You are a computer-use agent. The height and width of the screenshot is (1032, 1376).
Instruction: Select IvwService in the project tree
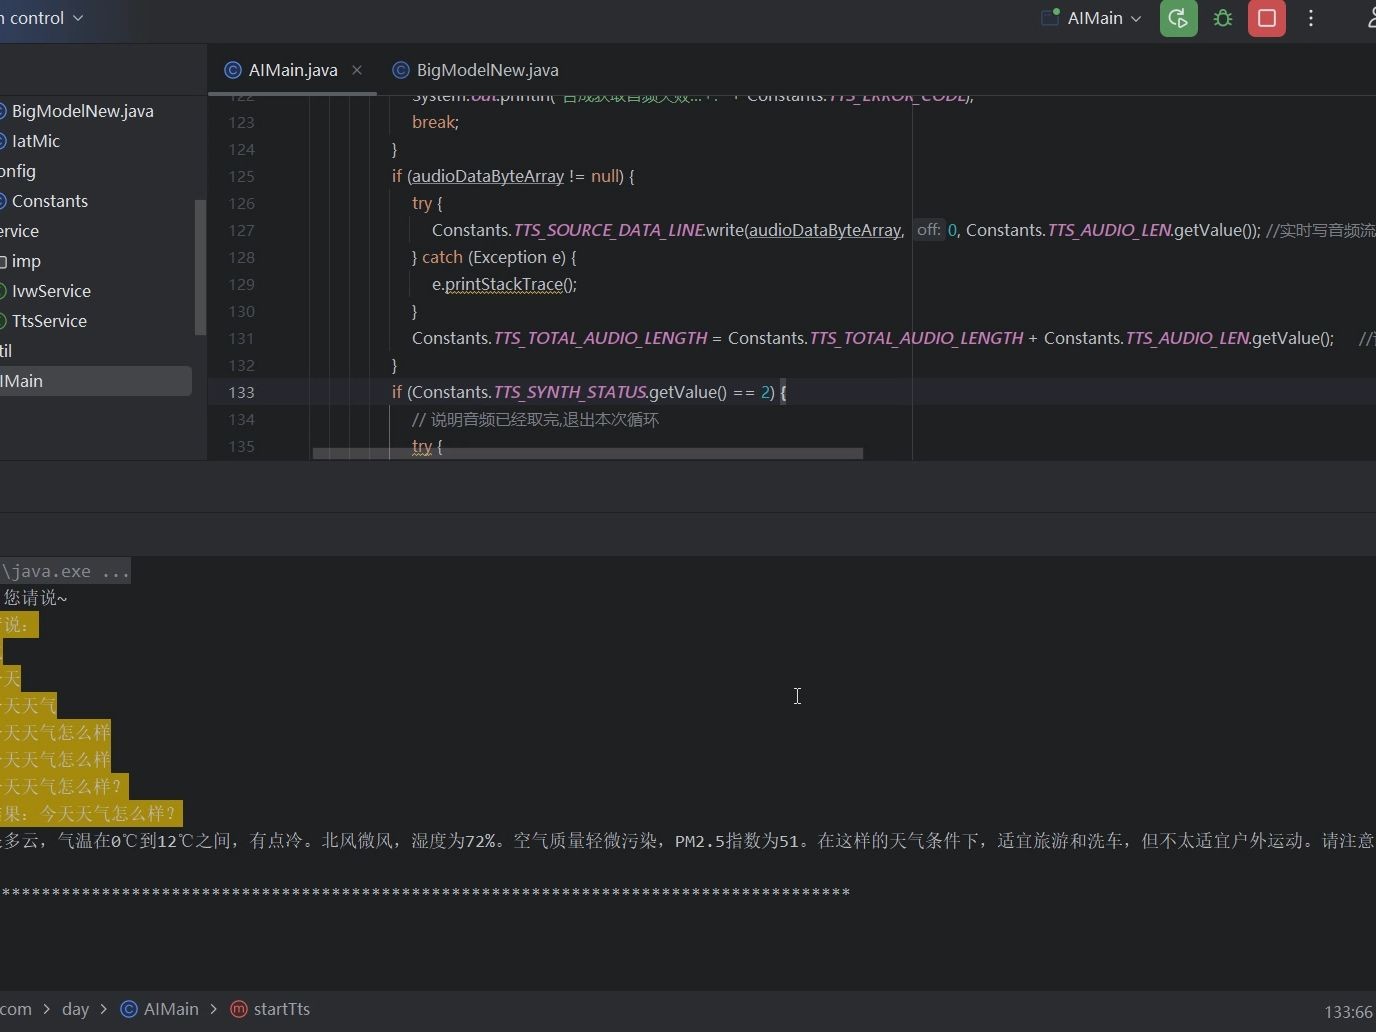pos(51,291)
